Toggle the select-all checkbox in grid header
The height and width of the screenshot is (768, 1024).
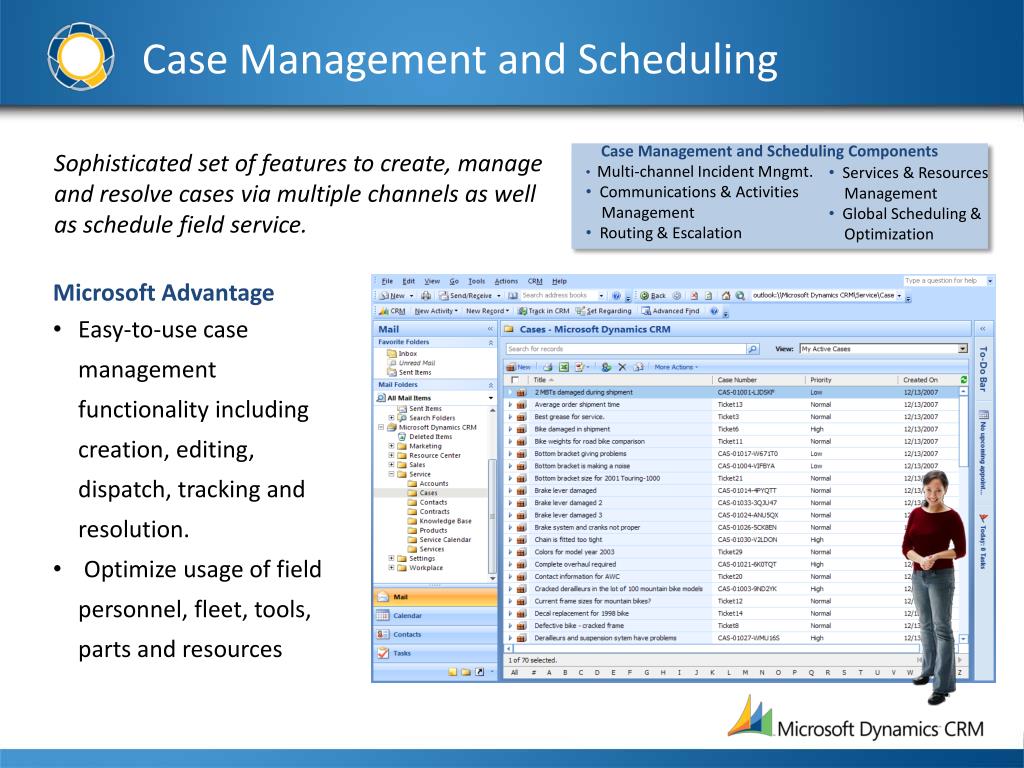coord(515,379)
